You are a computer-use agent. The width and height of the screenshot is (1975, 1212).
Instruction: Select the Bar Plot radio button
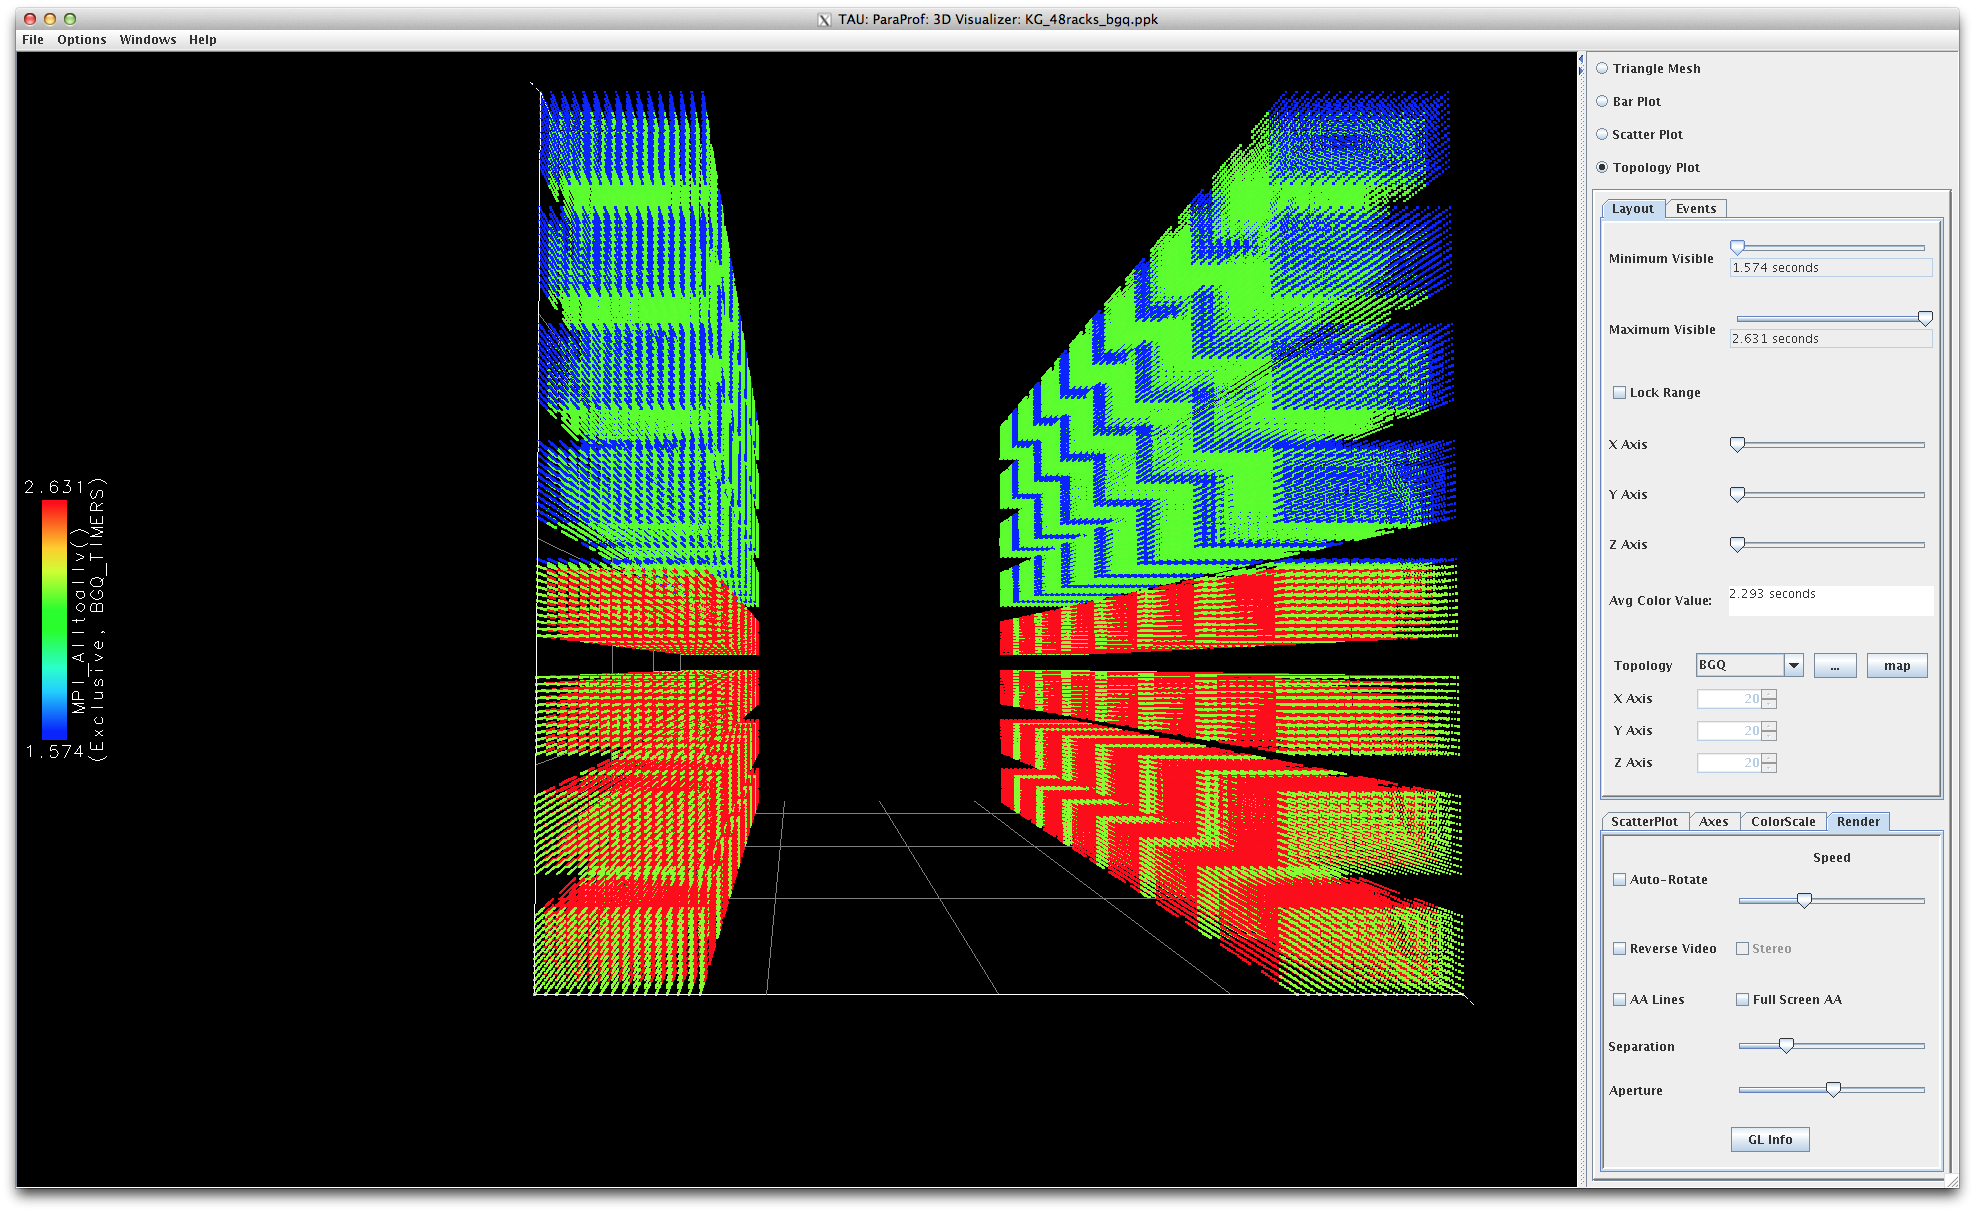[x=1603, y=102]
